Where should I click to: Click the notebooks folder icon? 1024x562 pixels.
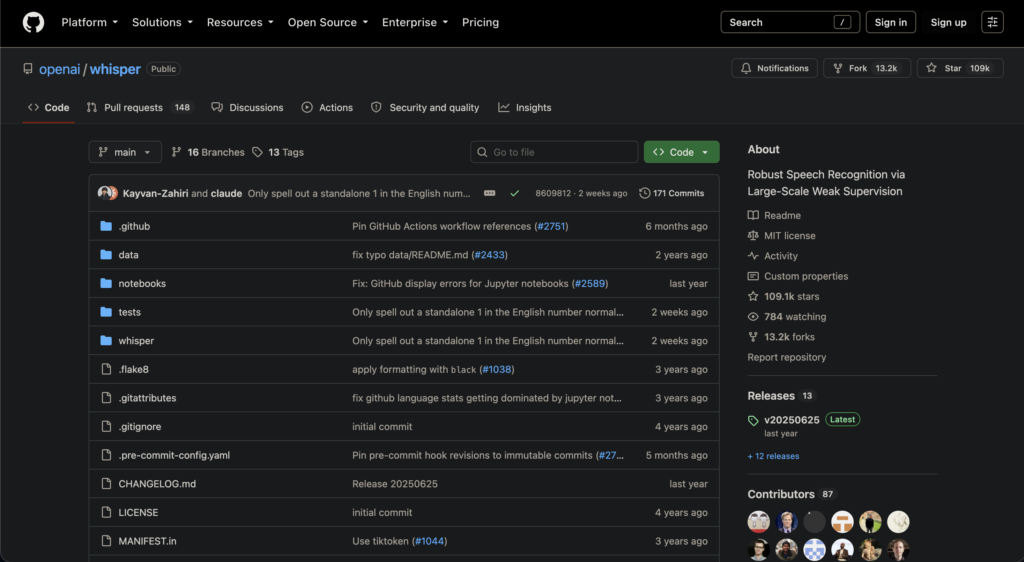click(x=106, y=283)
